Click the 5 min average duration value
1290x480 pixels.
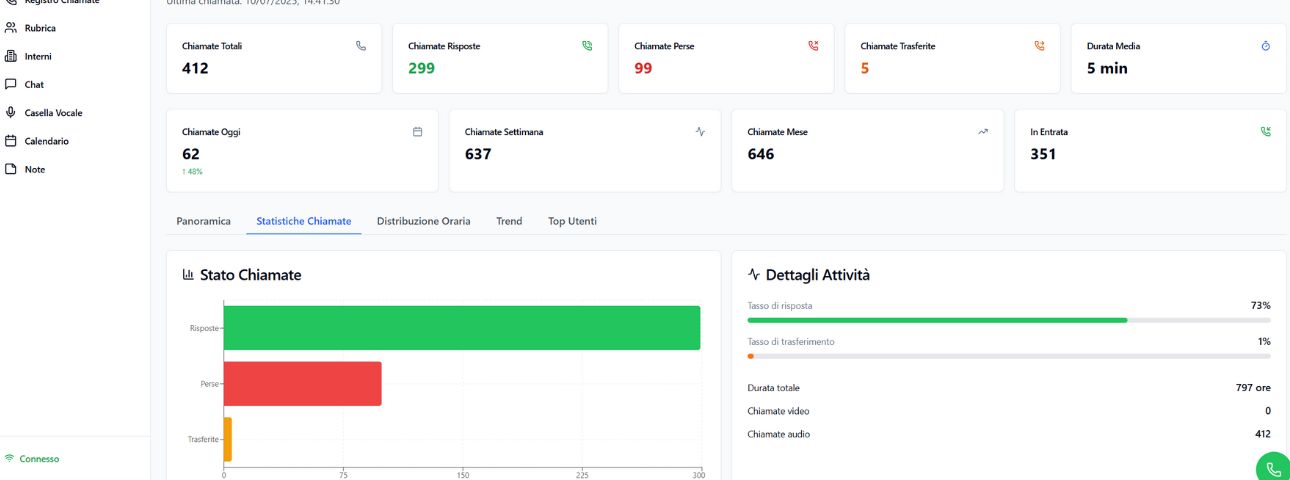click(x=1107, y=68)
